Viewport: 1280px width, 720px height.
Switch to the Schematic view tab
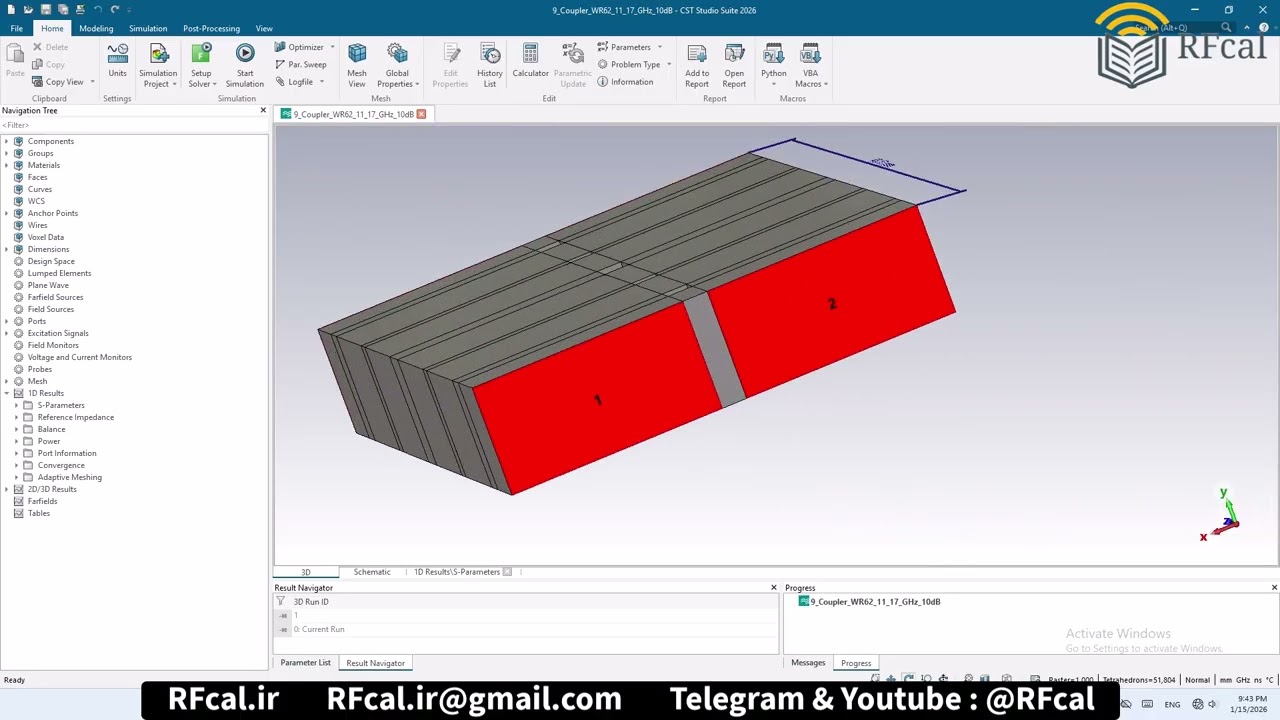click(x=372, y=572)
